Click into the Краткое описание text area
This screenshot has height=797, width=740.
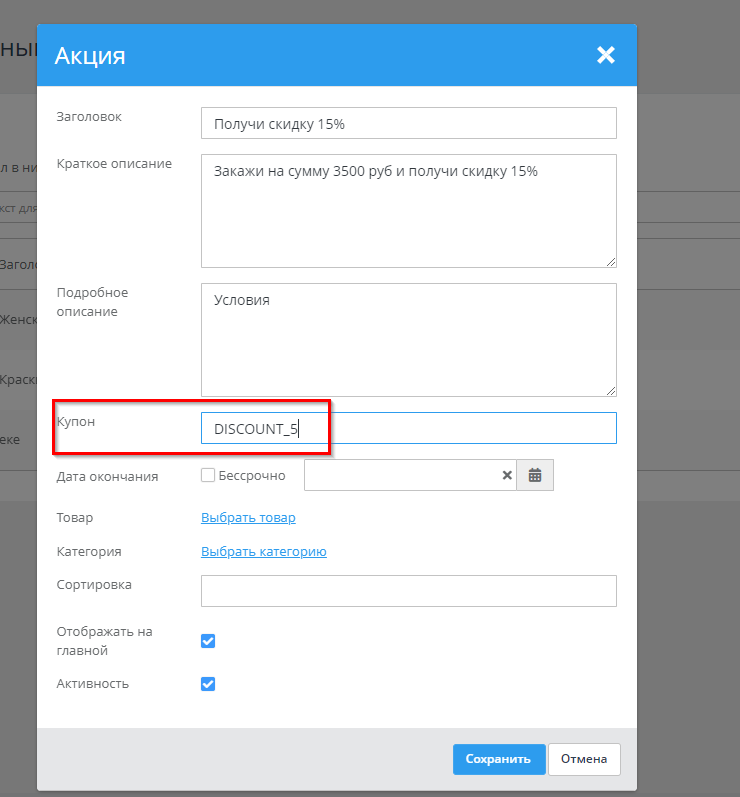(x=409, y=211)
